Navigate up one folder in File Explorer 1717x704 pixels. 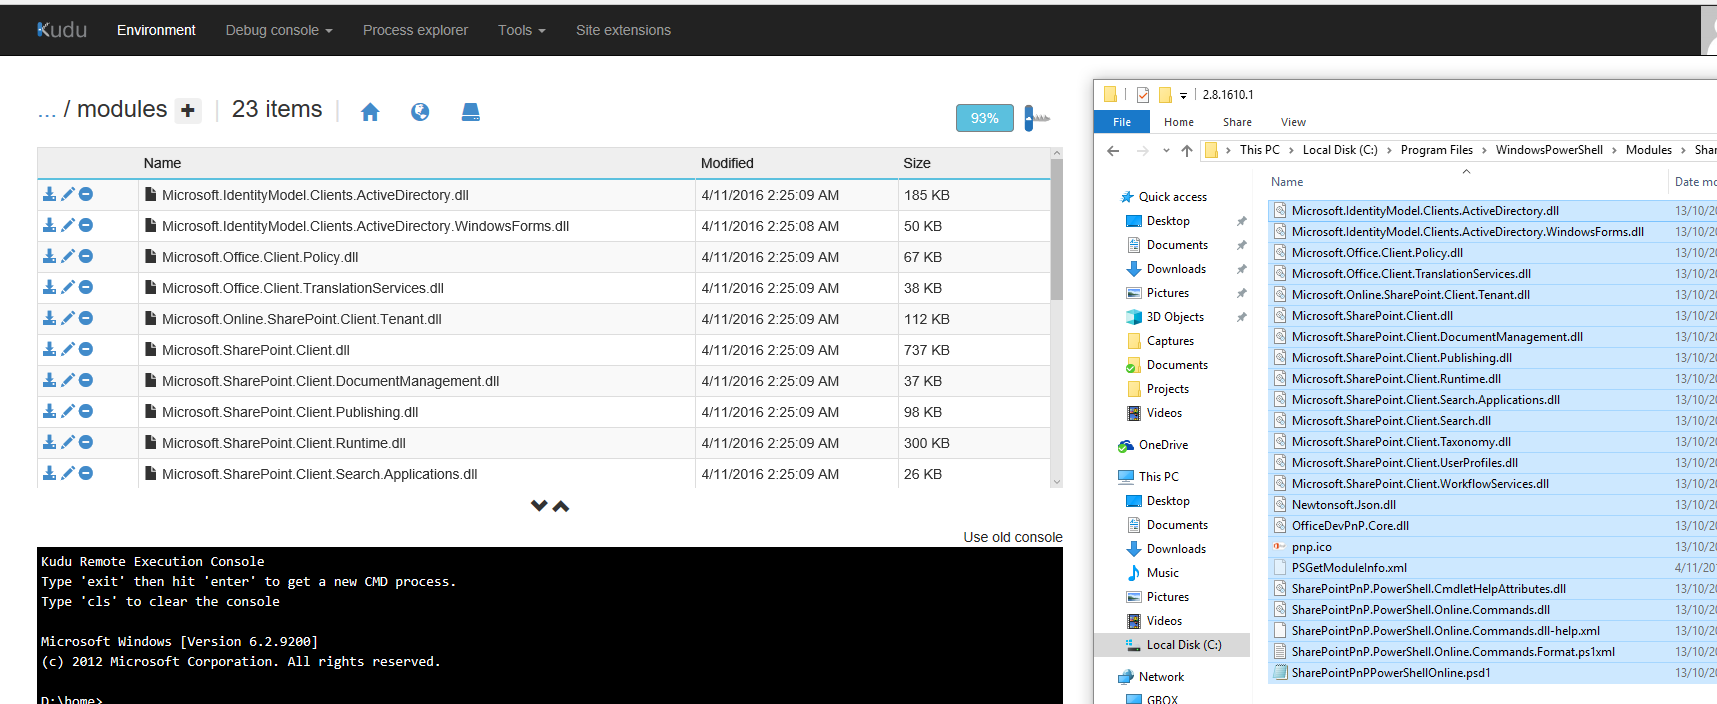coord(1187,150)
